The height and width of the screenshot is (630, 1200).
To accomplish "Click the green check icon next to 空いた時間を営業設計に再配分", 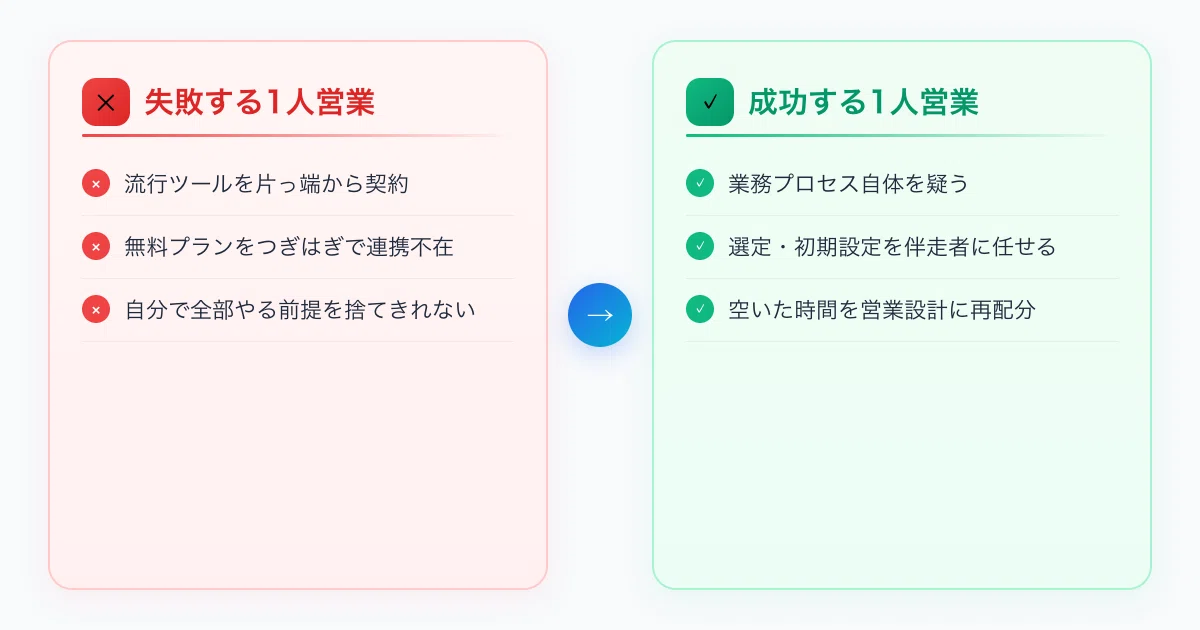I will 700,310.
